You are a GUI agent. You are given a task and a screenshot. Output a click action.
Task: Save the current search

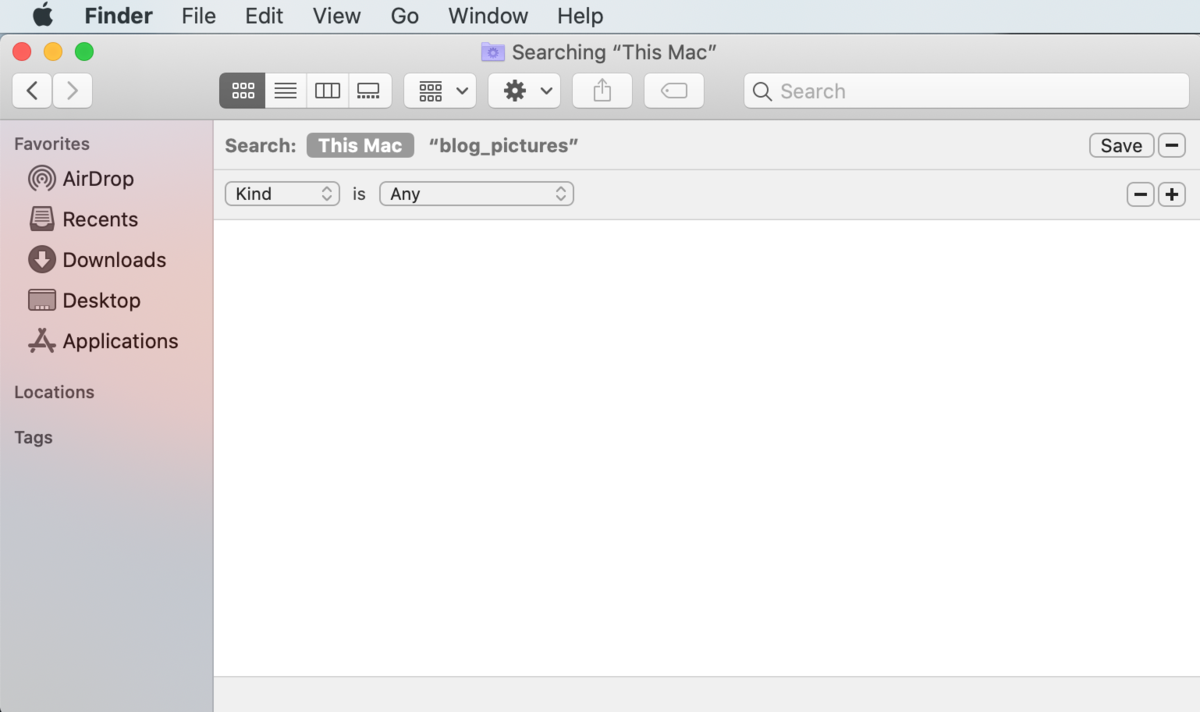(x=1121, y=146)
